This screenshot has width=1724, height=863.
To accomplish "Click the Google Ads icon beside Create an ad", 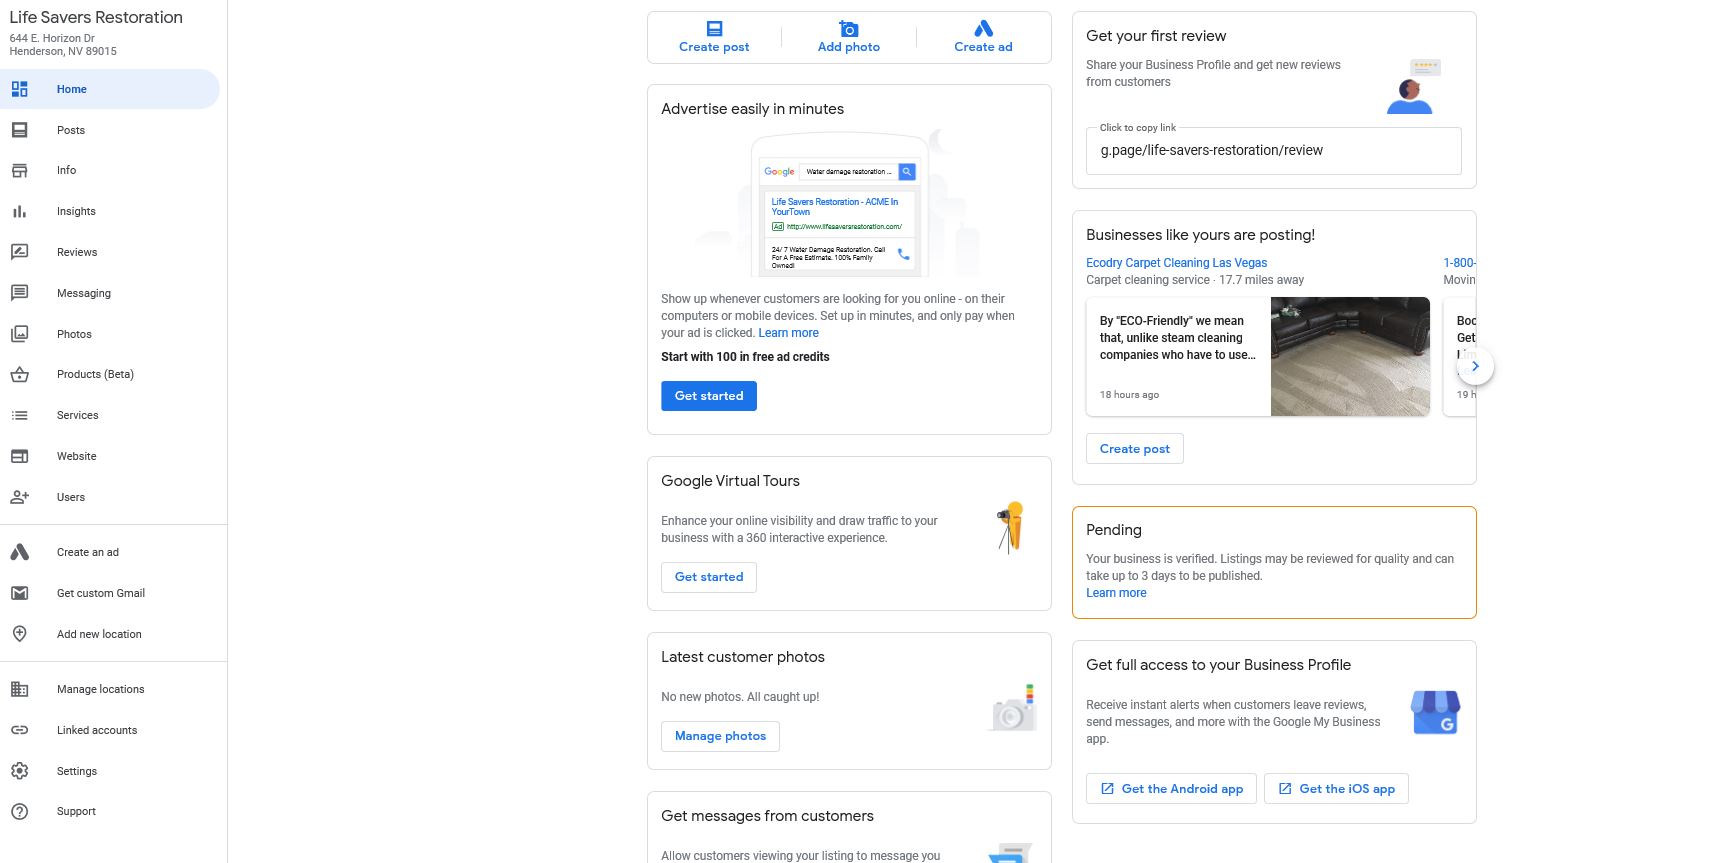I will click(x=19, y=552).
